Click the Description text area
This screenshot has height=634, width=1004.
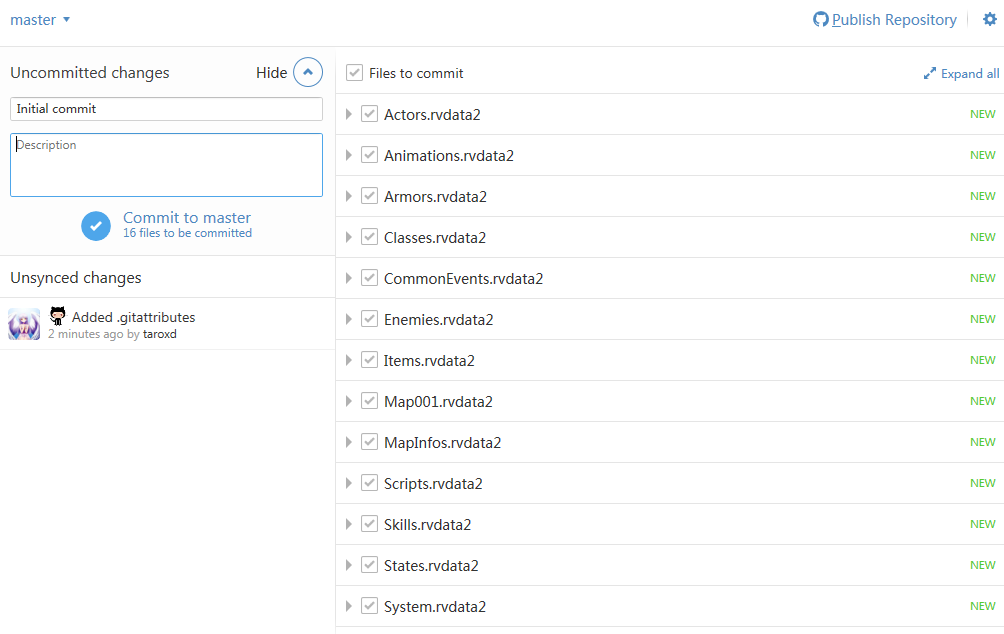click(x=166, y=165)
